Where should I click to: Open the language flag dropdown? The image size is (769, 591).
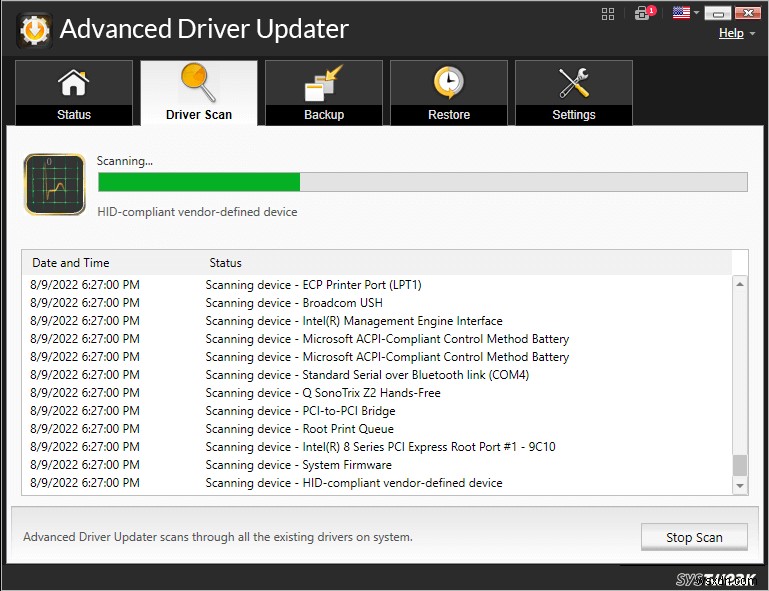(685, 13)
